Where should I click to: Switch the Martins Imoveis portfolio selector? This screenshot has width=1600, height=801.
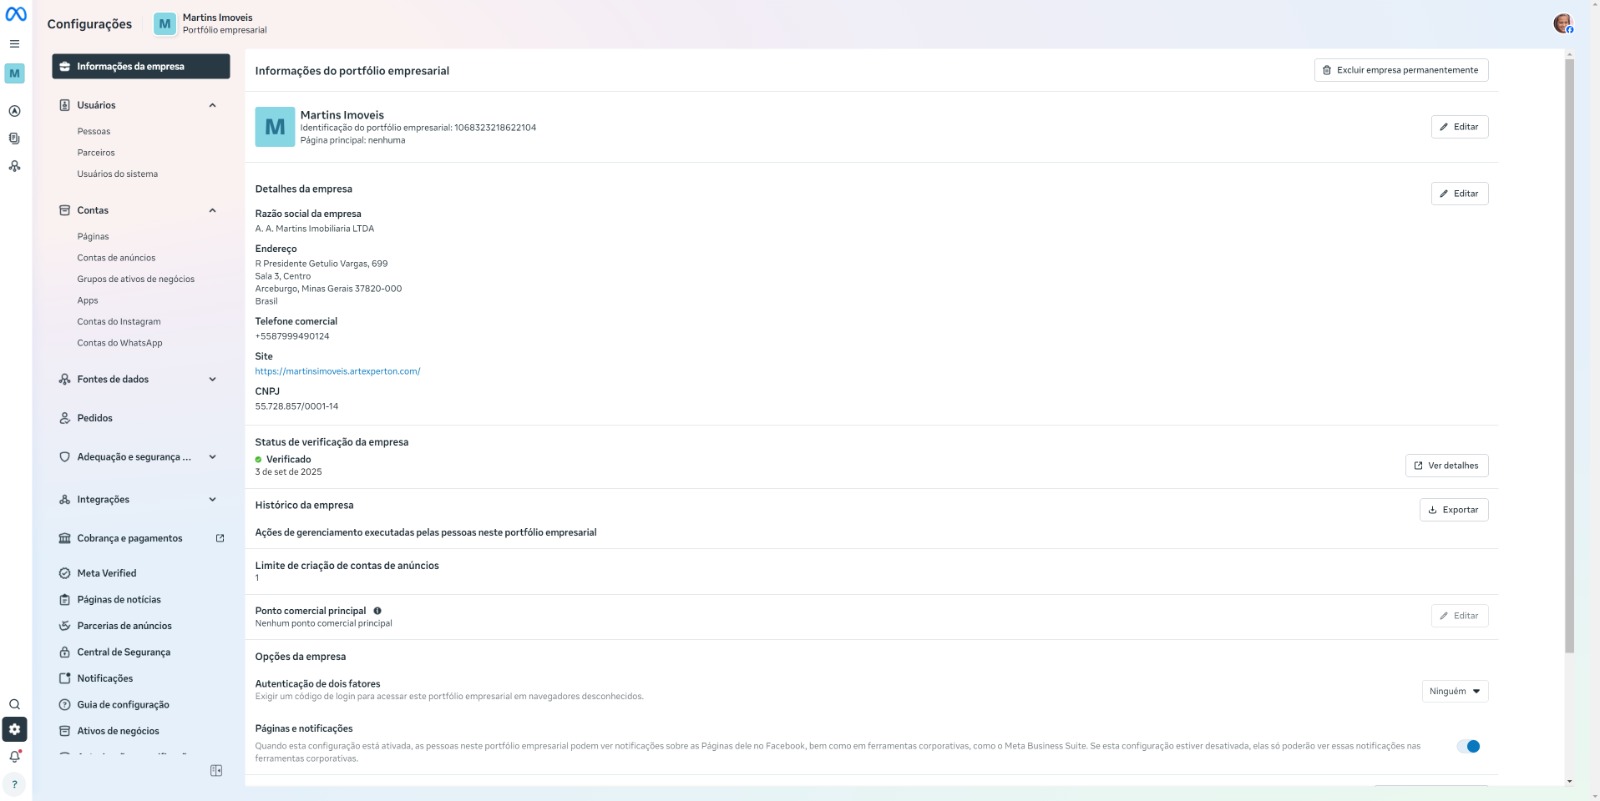coord(211,24)
